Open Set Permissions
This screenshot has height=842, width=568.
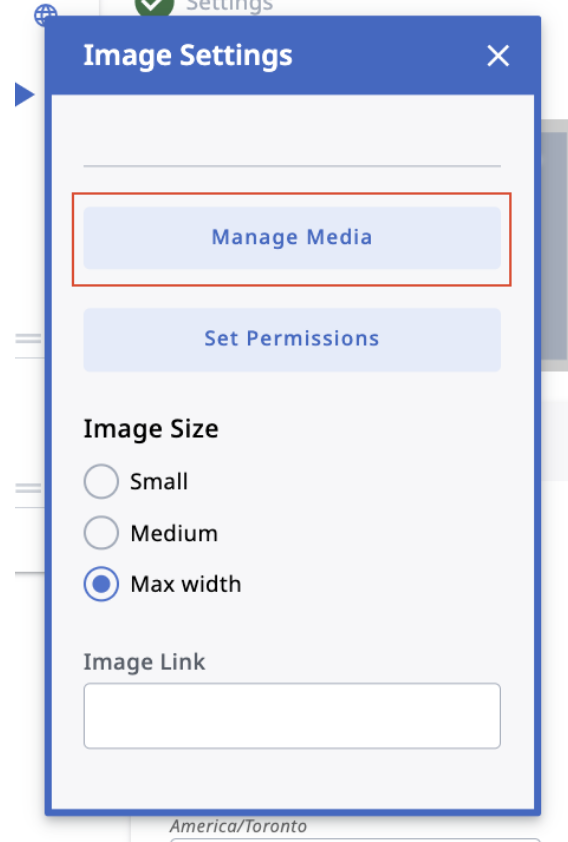coord(292,339)
